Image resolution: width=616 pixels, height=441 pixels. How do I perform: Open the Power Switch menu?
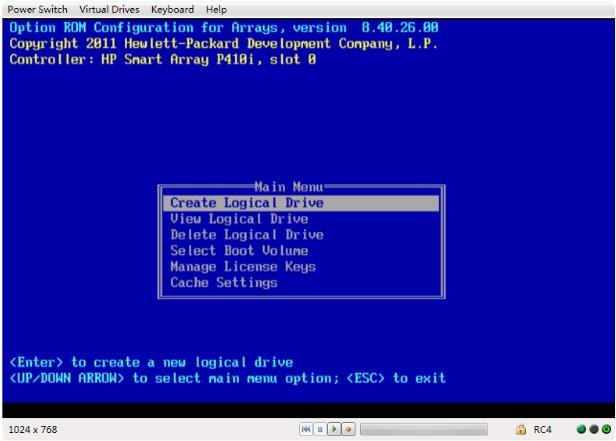[x=38, y=9]
